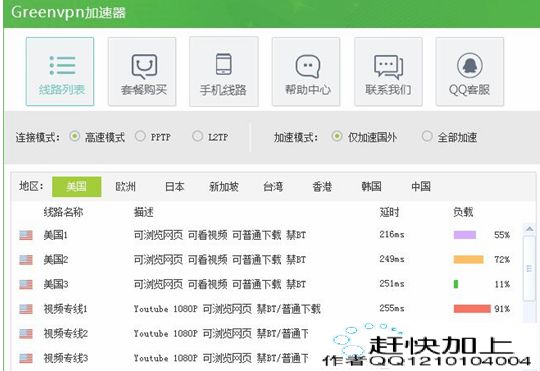This screenshot has height=371, width=540.
Task: Select 高速模式 connection mode
Action: [74, 136]
